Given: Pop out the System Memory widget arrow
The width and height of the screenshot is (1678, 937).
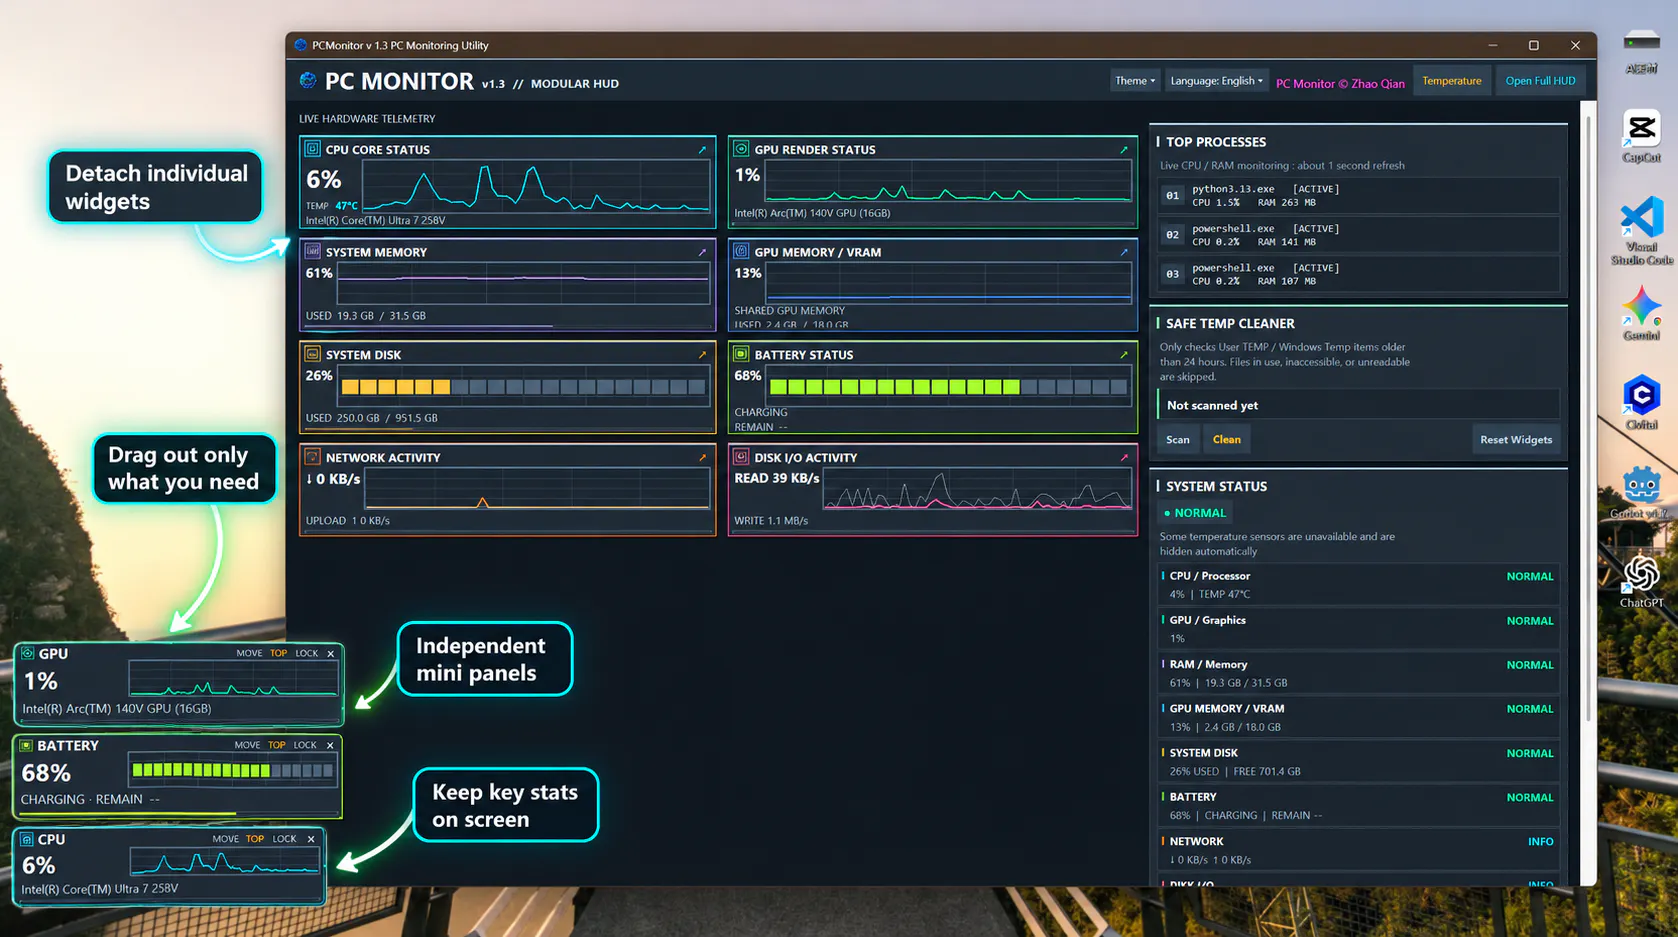Looking at the screenshot, I should pos(702,253).
